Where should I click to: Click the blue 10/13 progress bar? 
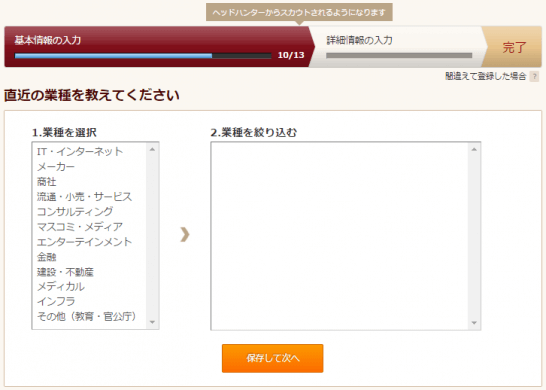(x=143, y=55)
